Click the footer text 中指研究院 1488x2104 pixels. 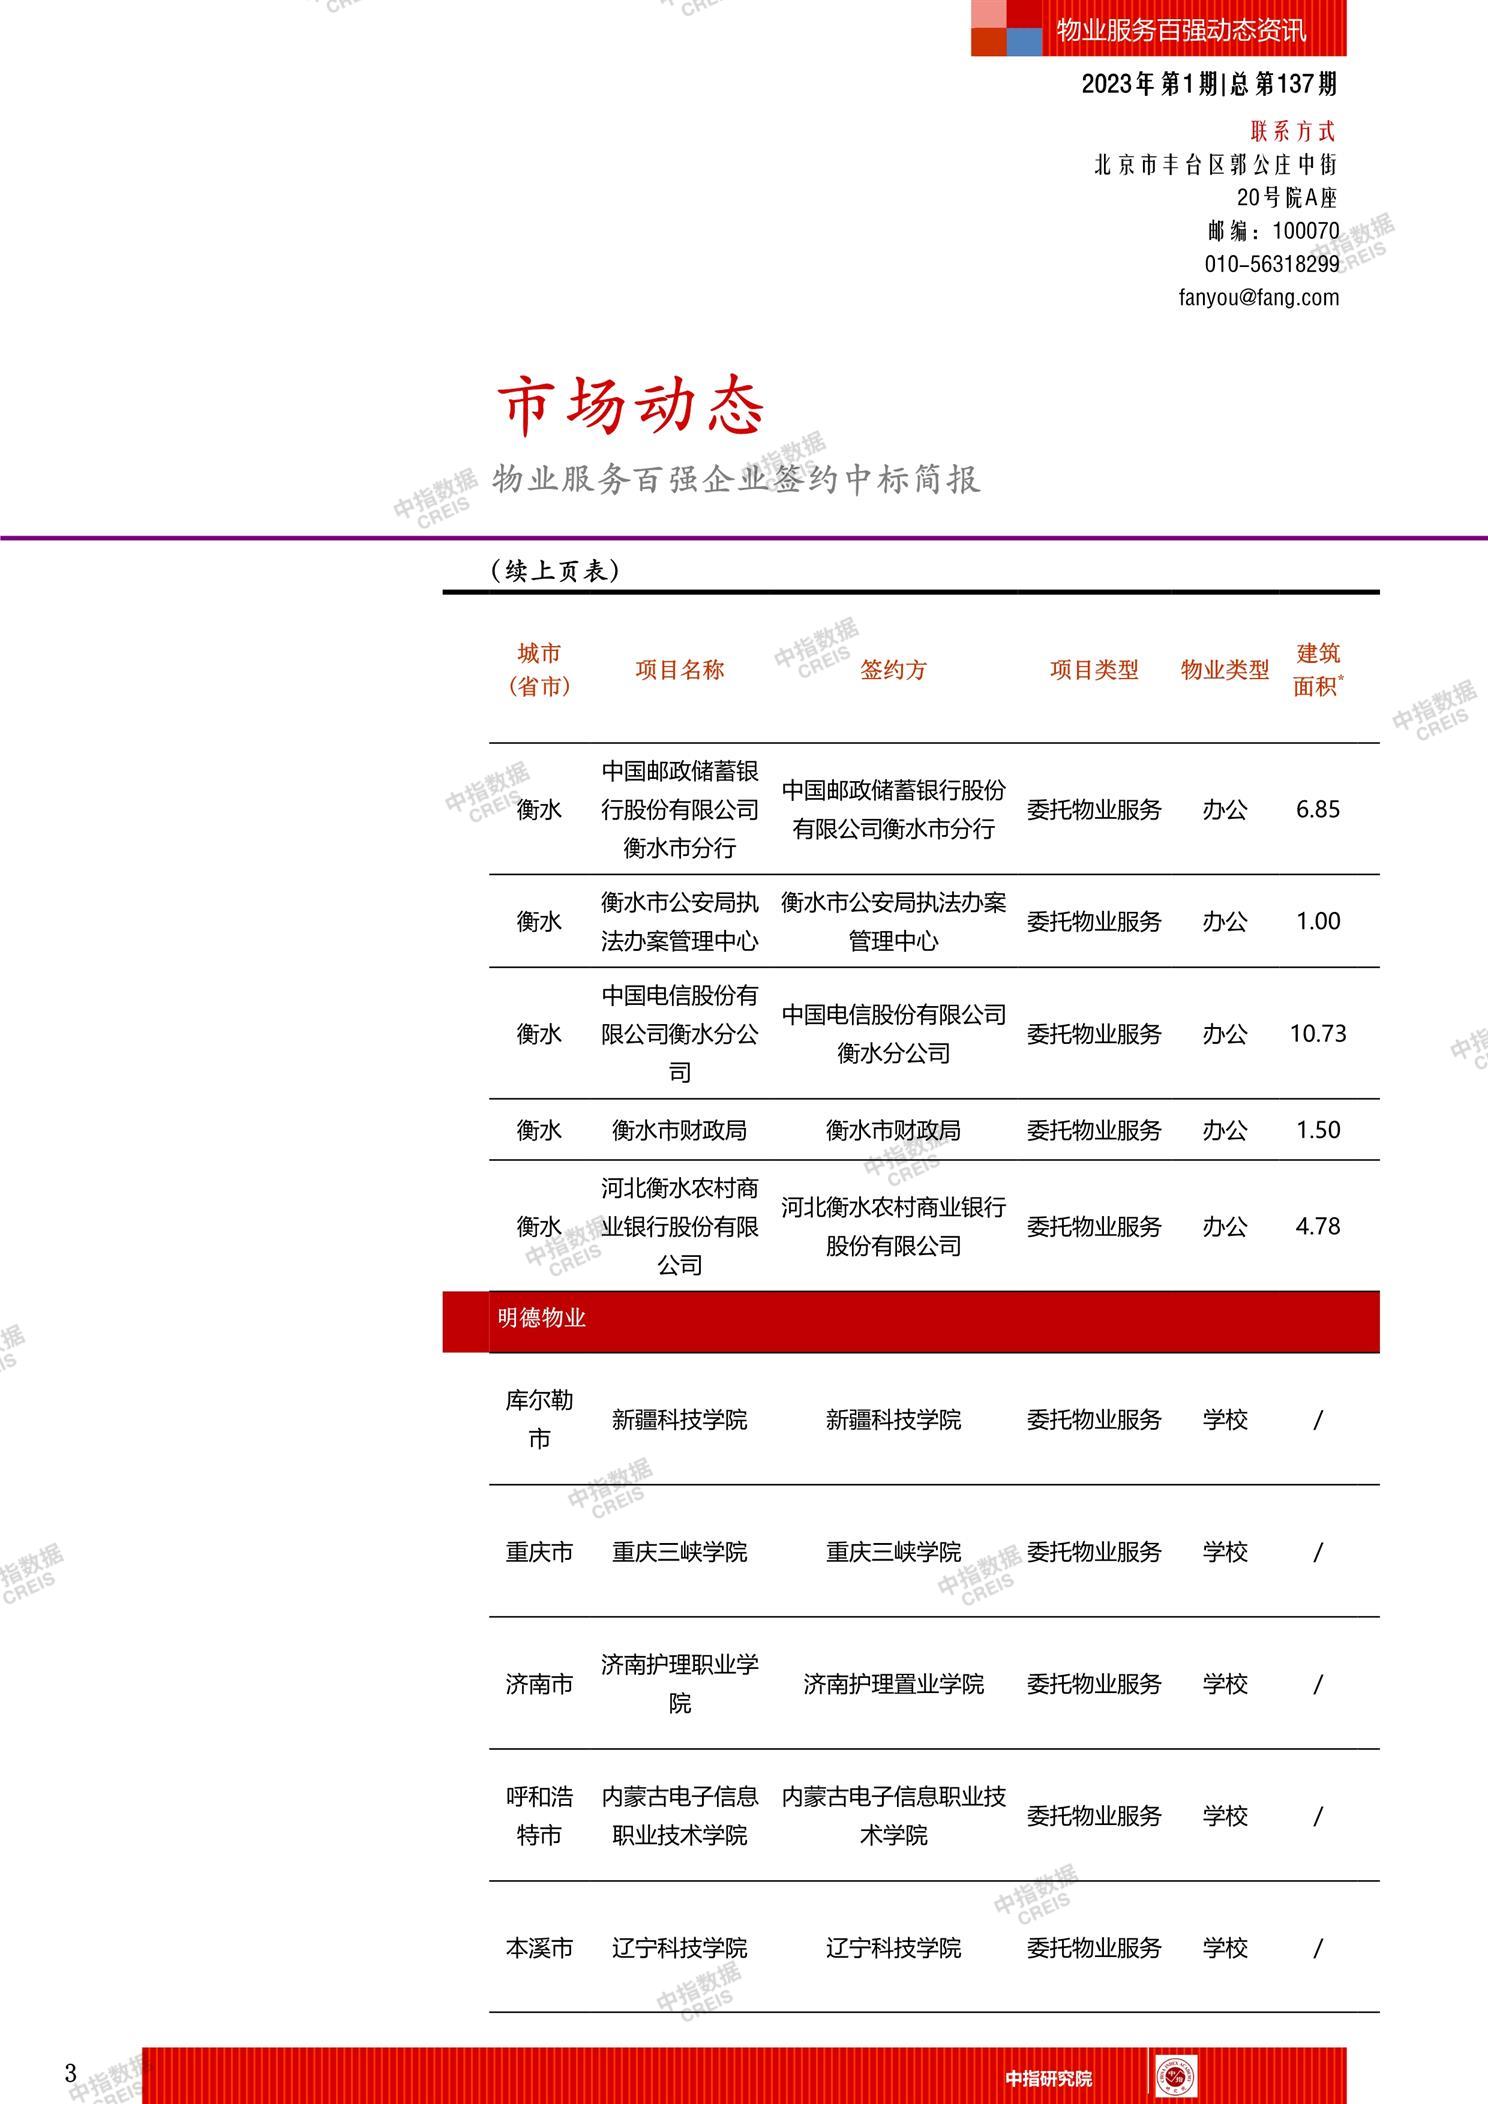click(x=1049, y=2078)
